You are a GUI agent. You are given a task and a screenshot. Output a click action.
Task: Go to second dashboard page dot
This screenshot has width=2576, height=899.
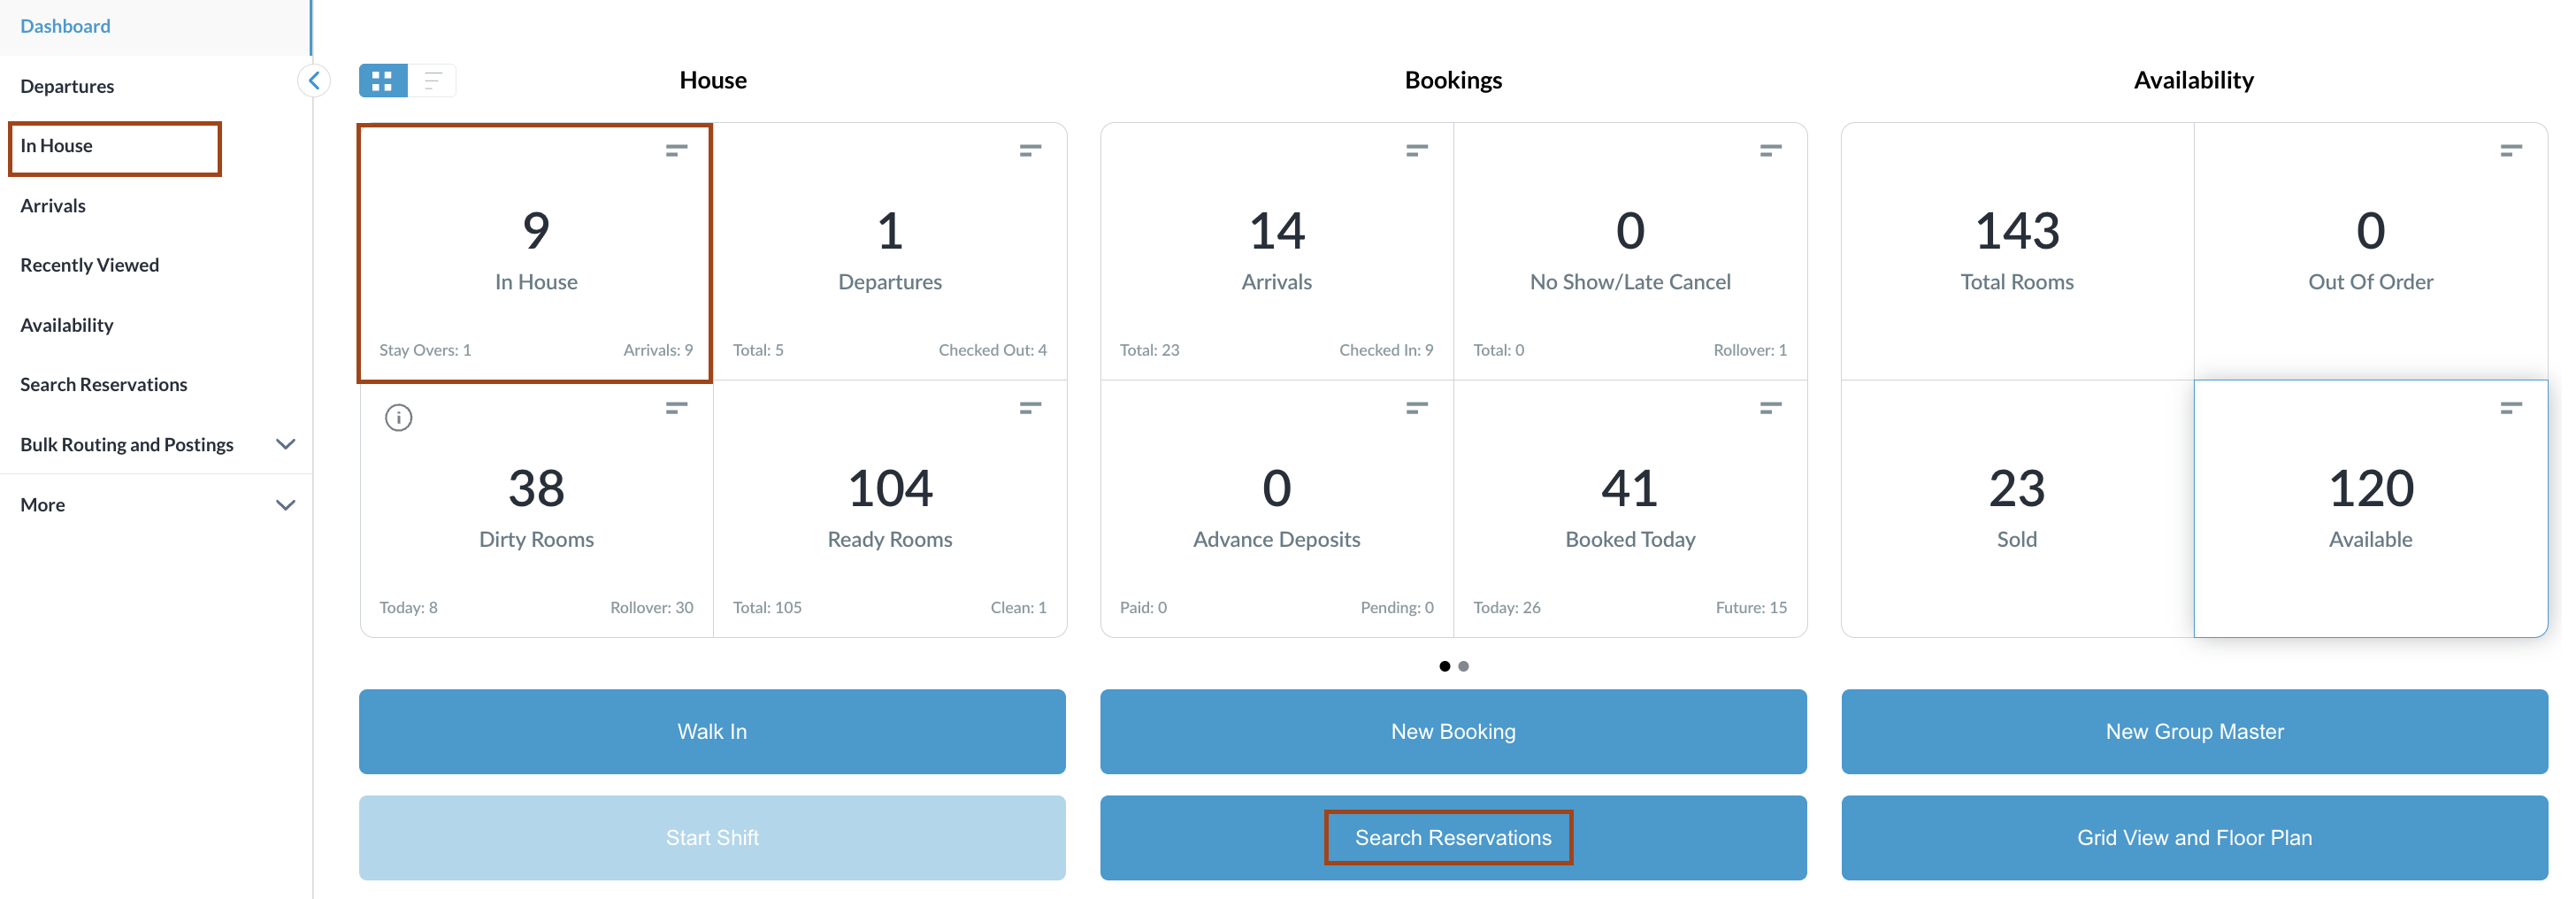pos(1463,666)
